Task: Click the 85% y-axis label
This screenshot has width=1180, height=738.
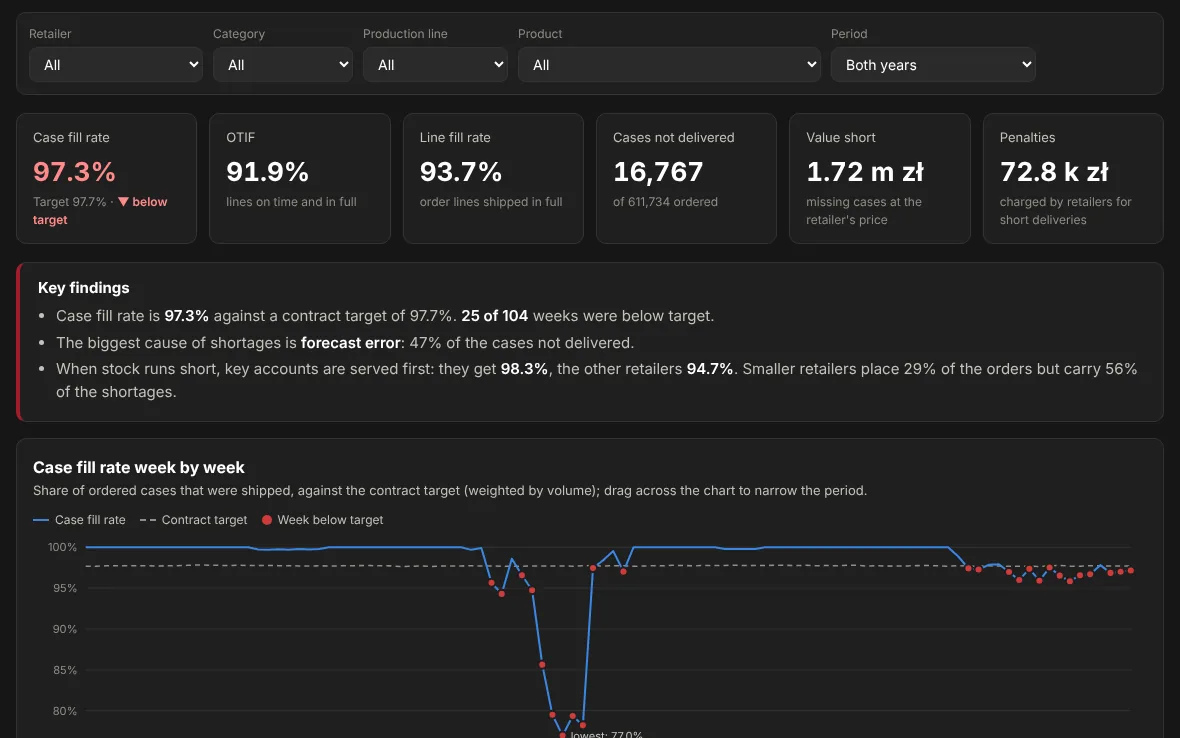Action: pos(65,670)
